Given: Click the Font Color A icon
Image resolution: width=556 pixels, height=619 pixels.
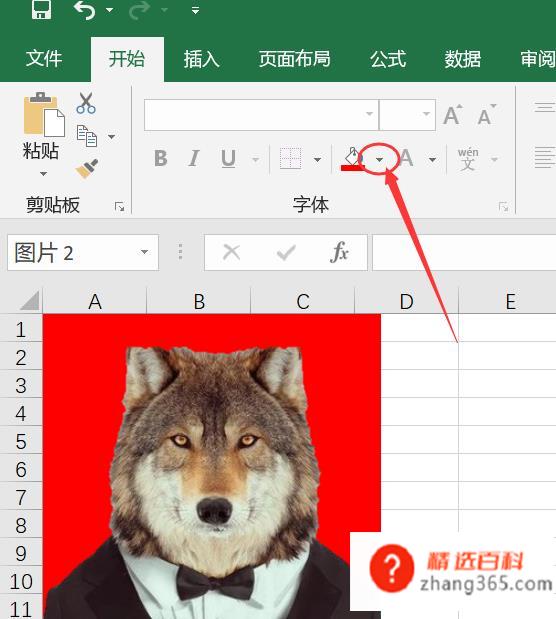Looking at the screenshot, I should click(x=406, y=159).
